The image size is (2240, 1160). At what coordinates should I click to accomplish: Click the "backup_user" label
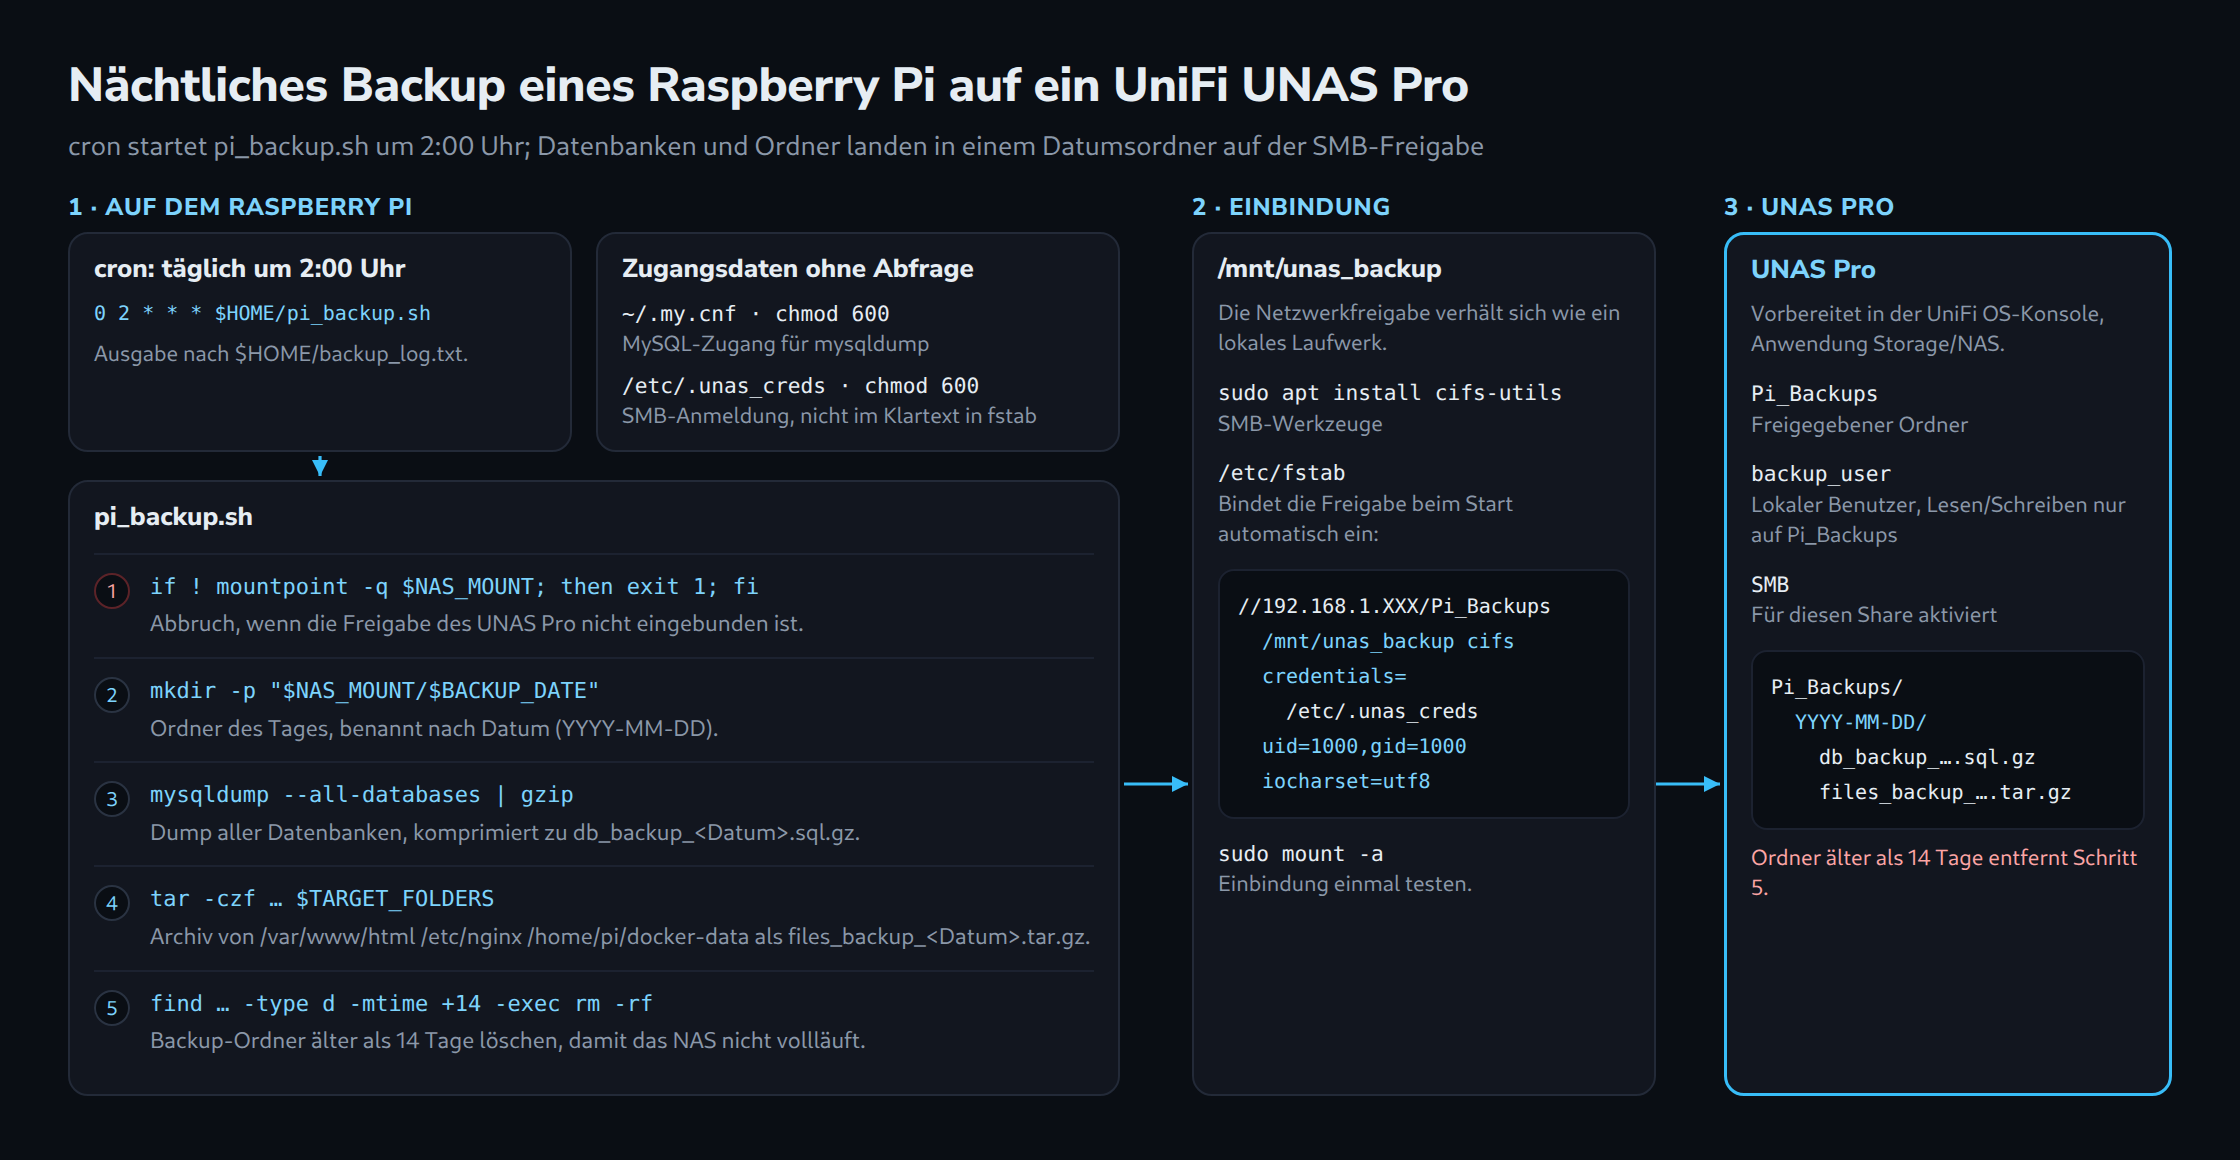pyautogui.click(x=1821, y=474)
